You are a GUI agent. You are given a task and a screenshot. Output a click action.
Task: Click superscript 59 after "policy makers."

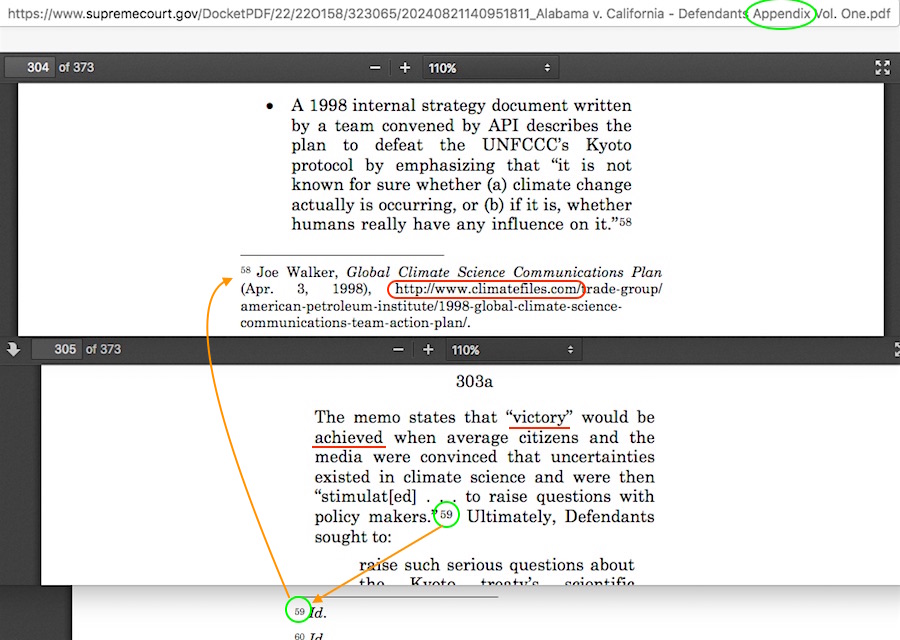(x=446, y=515)
